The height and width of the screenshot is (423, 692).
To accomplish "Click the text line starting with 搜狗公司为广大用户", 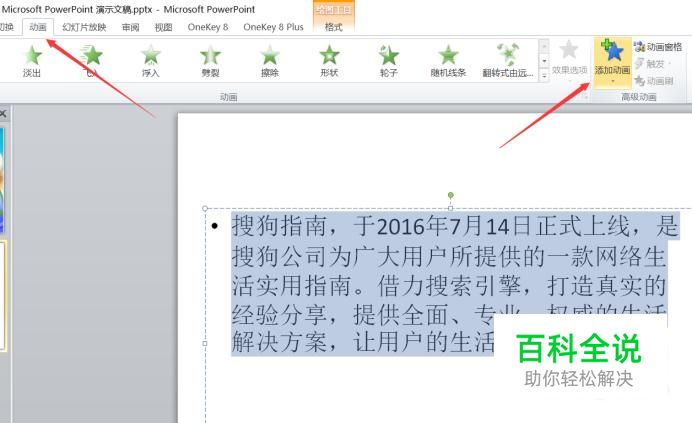I will pos(449,257).
